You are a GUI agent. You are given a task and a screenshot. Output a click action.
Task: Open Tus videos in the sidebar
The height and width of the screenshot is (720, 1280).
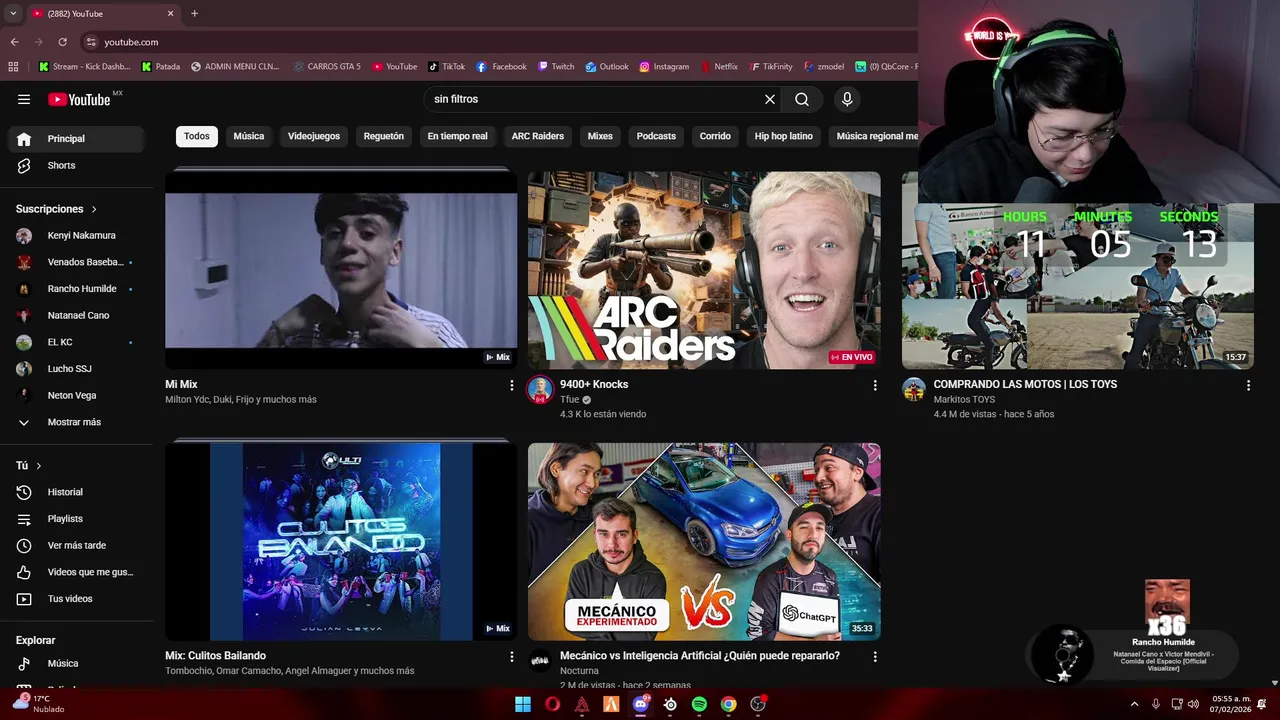coord(76,599)
